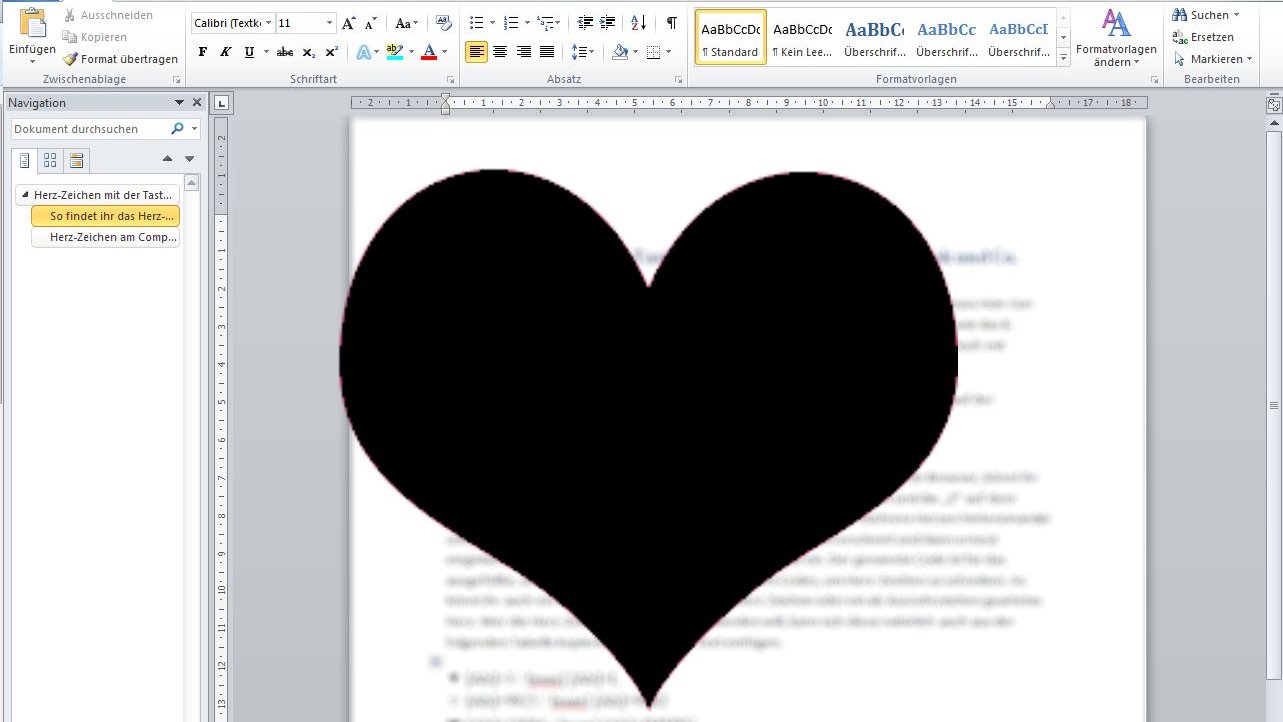
Task: Switch to page thumbnails tab in Navigation
Action: (x=50, y=160)
